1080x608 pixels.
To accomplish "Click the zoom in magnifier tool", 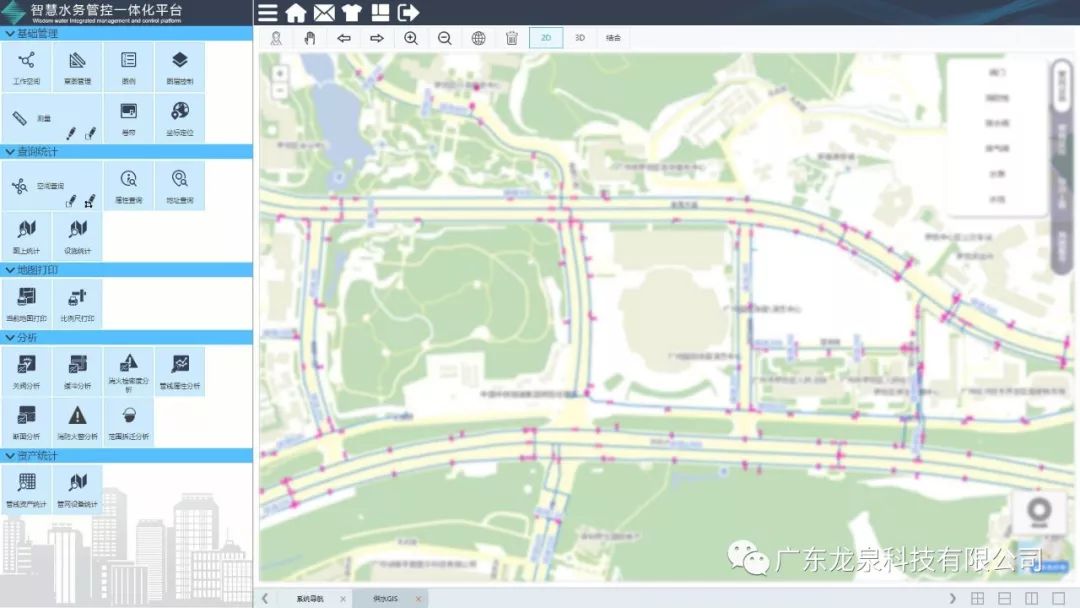I will 411,38.
